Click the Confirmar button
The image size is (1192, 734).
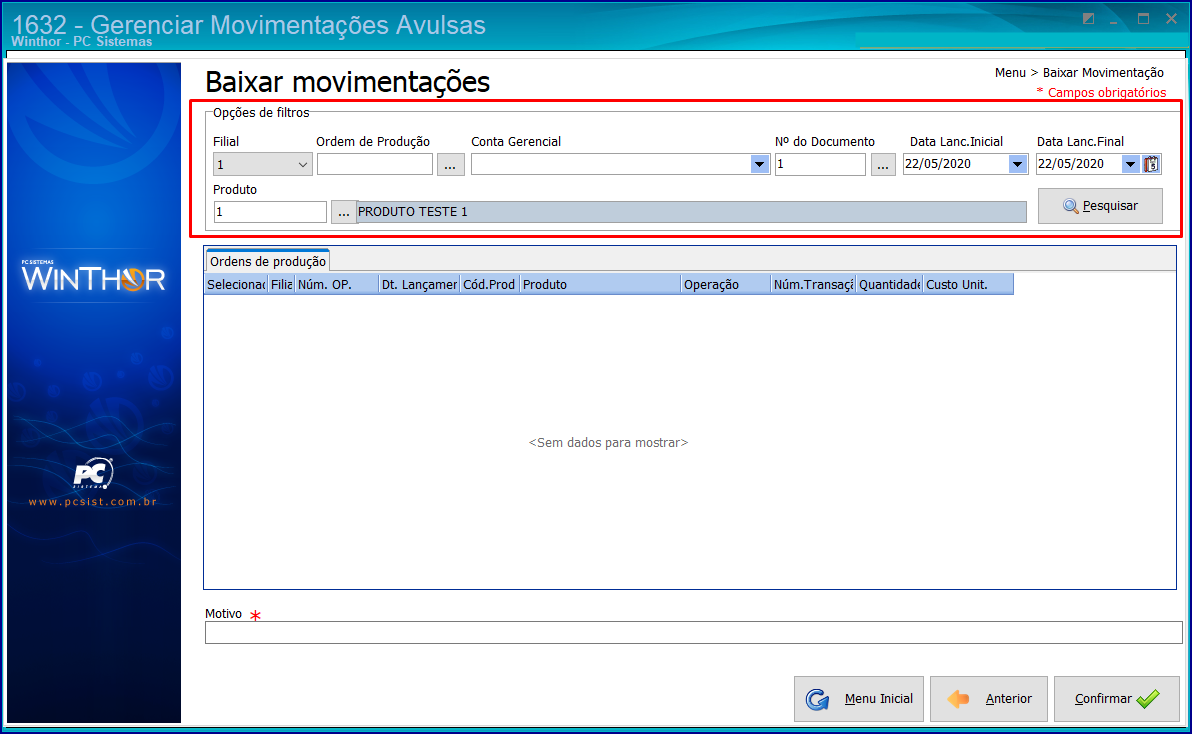[1116, 699]
